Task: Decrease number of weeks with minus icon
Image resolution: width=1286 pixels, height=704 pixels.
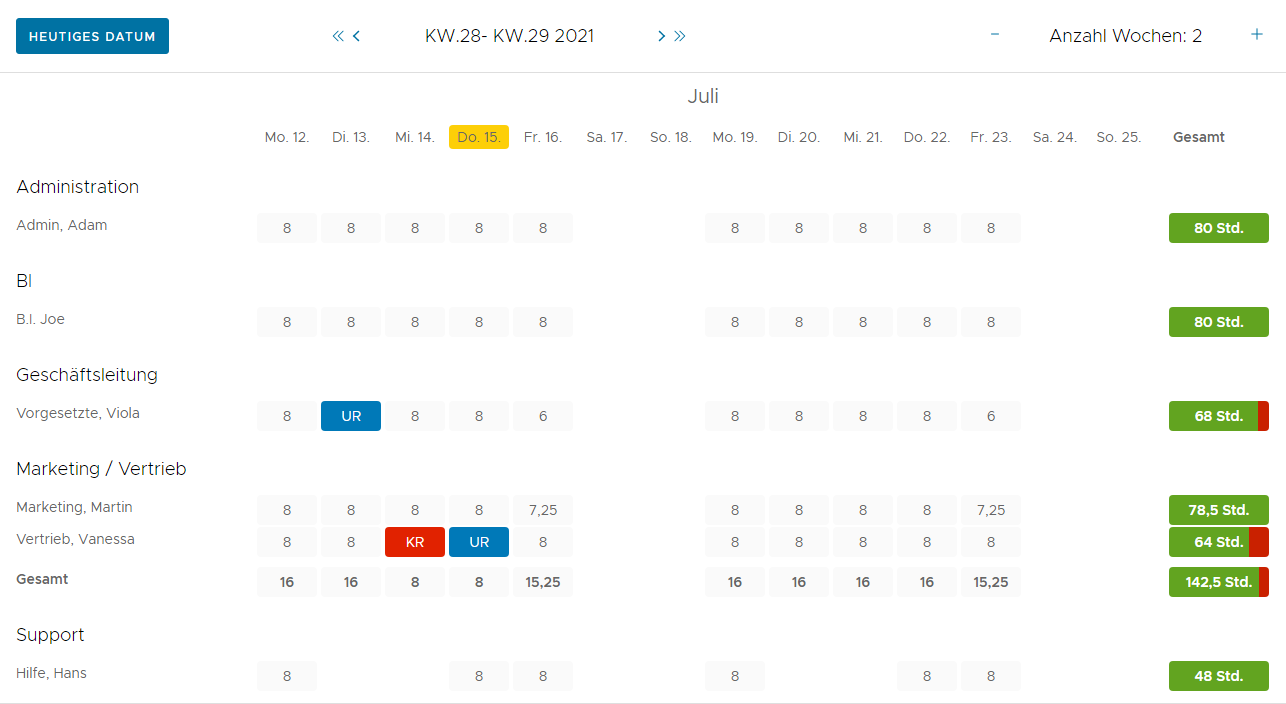Action: (995, 35)
